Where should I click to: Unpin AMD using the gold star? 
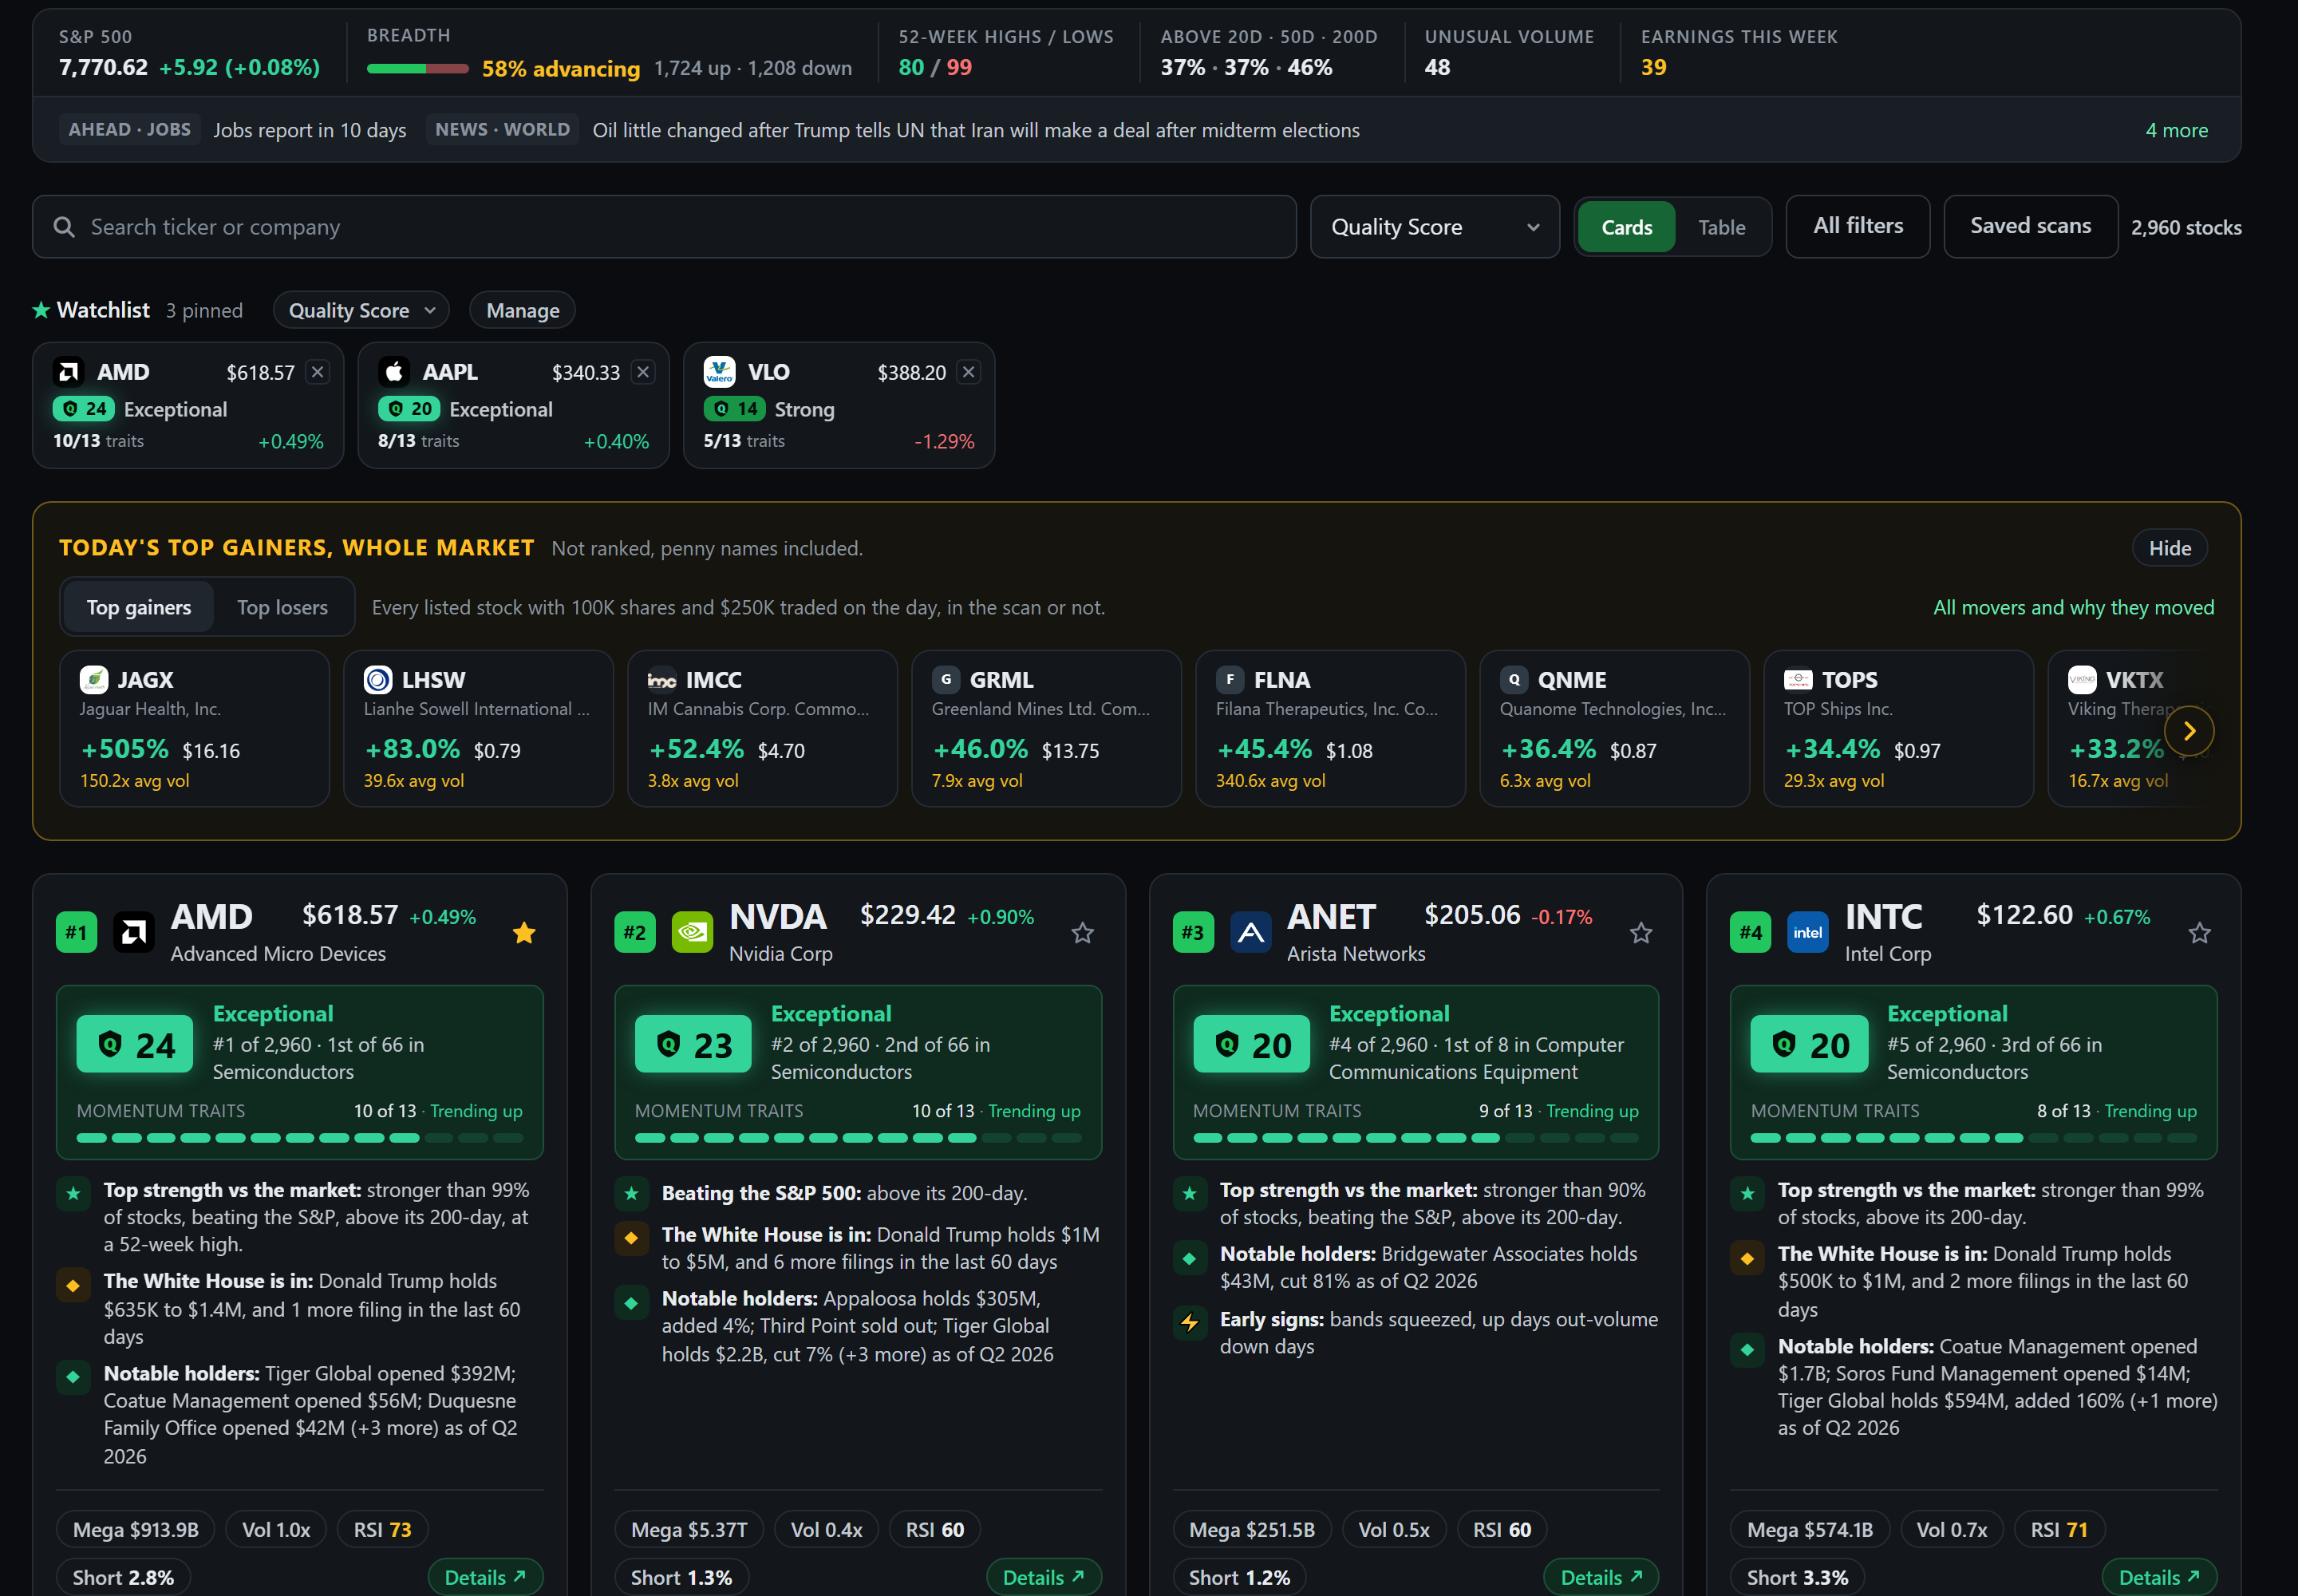tap(524, 933)
